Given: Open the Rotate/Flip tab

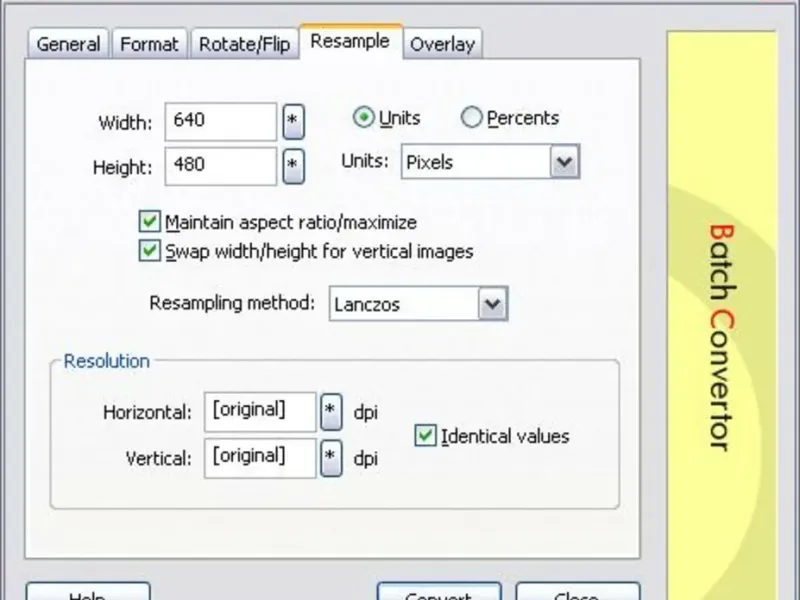Looking at the screenshot, I should pyautogui.click(x=244, y=44).
